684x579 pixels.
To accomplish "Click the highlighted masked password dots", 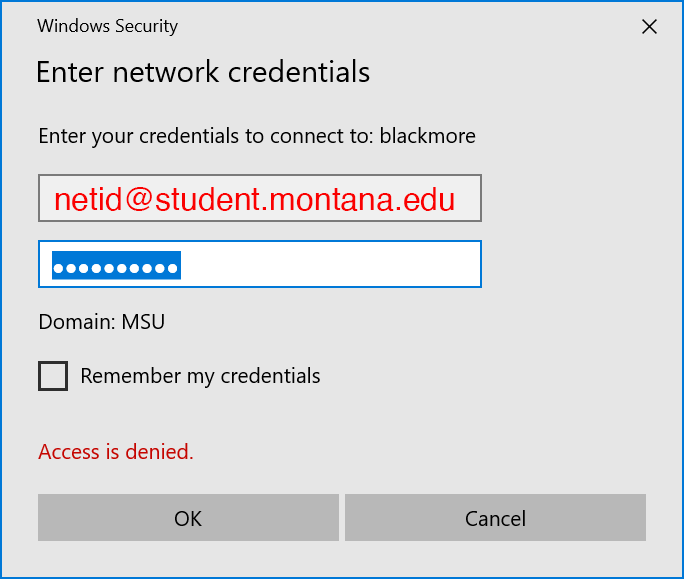I will pyautogui.click(x=116, y=265).
